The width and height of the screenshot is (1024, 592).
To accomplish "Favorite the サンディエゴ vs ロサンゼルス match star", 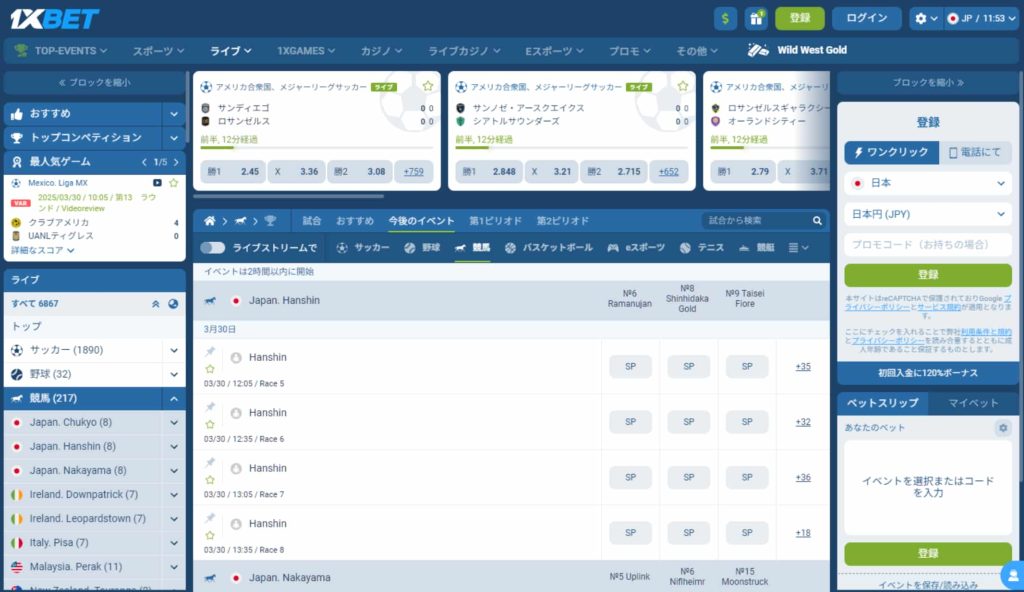I will tap(428, 87).
